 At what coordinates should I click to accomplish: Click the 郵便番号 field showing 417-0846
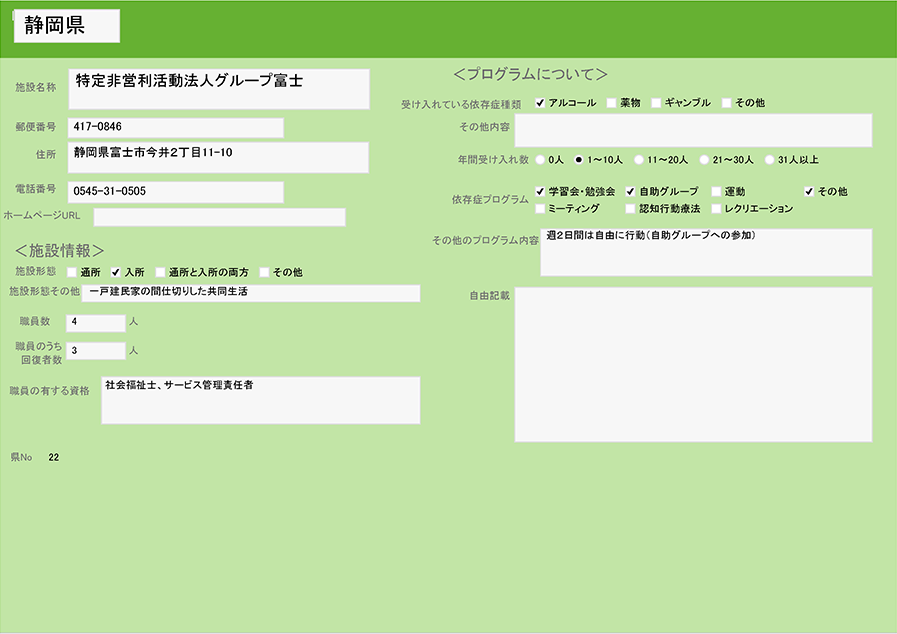pyautogui.click(x=176, y=128)
